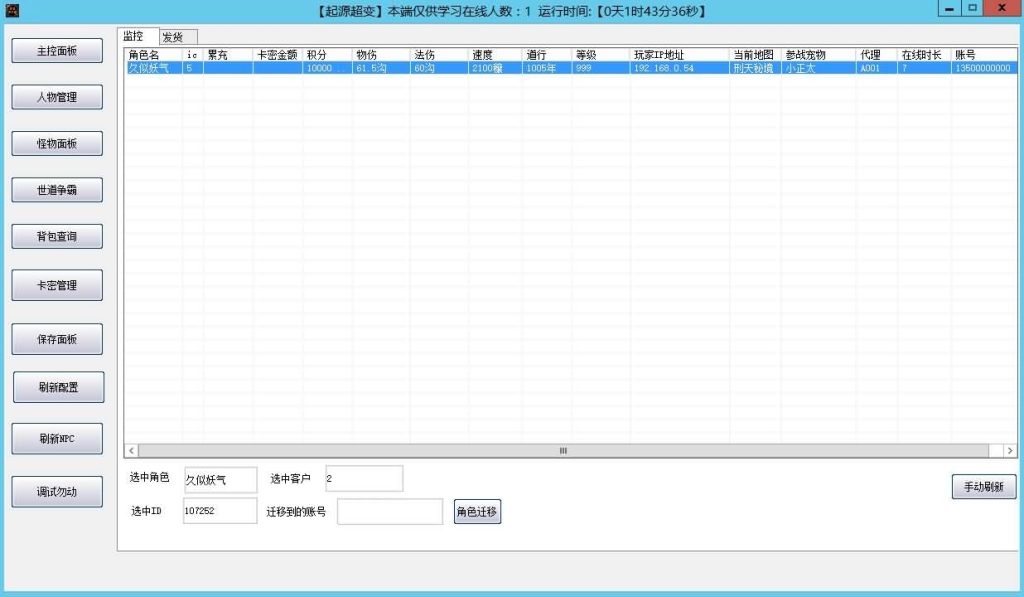Image resolution: width=1024 pixels, height=597 pixels.
Task: Click the 世道争霸 button
Action: pos(57,190)
